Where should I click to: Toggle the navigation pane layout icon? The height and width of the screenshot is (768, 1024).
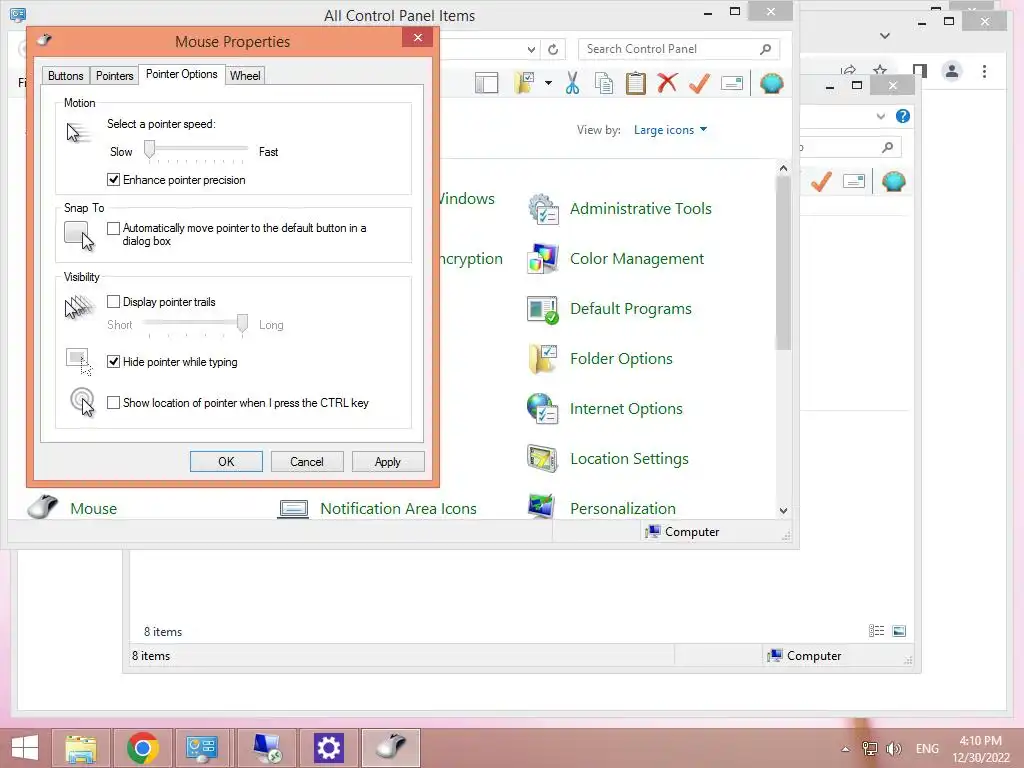pyautogui.click(x=487, y=84)
